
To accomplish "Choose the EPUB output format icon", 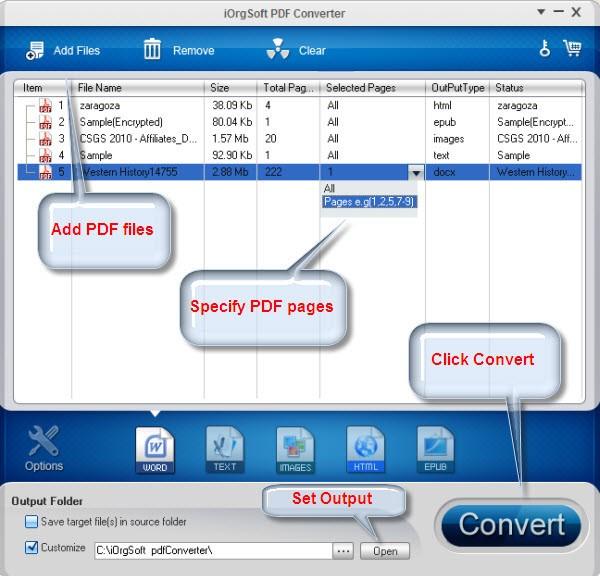I will click(x=437, y=448).
